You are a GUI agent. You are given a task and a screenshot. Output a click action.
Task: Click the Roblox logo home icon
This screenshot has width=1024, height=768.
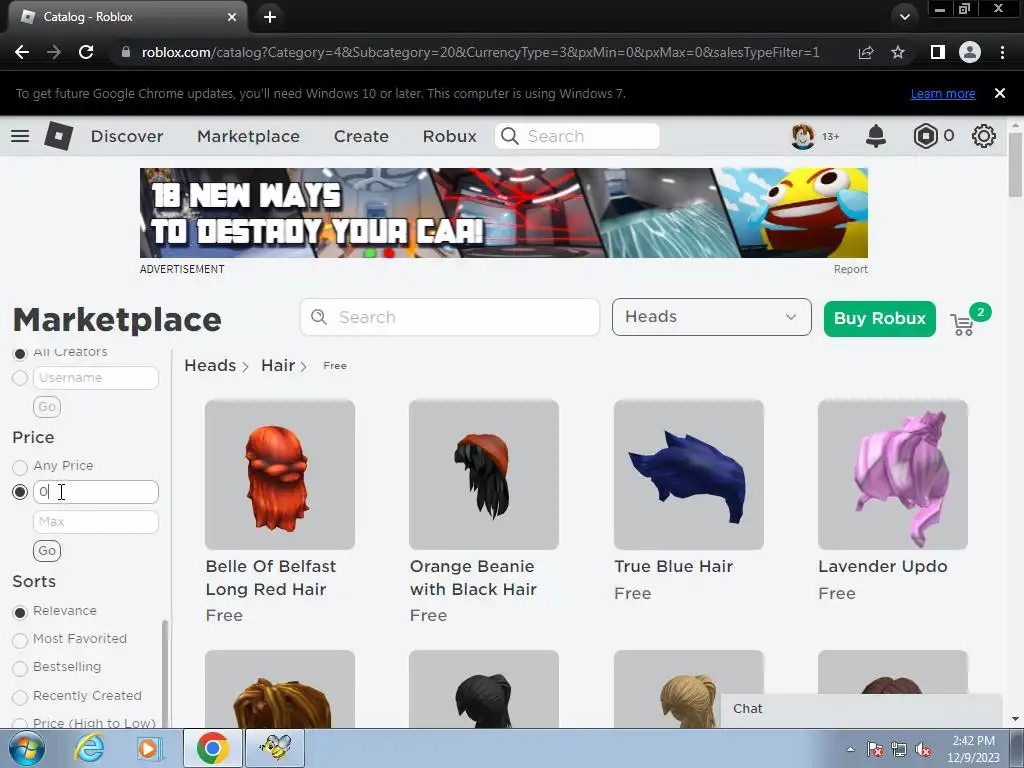pyautogui.click(x=58, y=136)
